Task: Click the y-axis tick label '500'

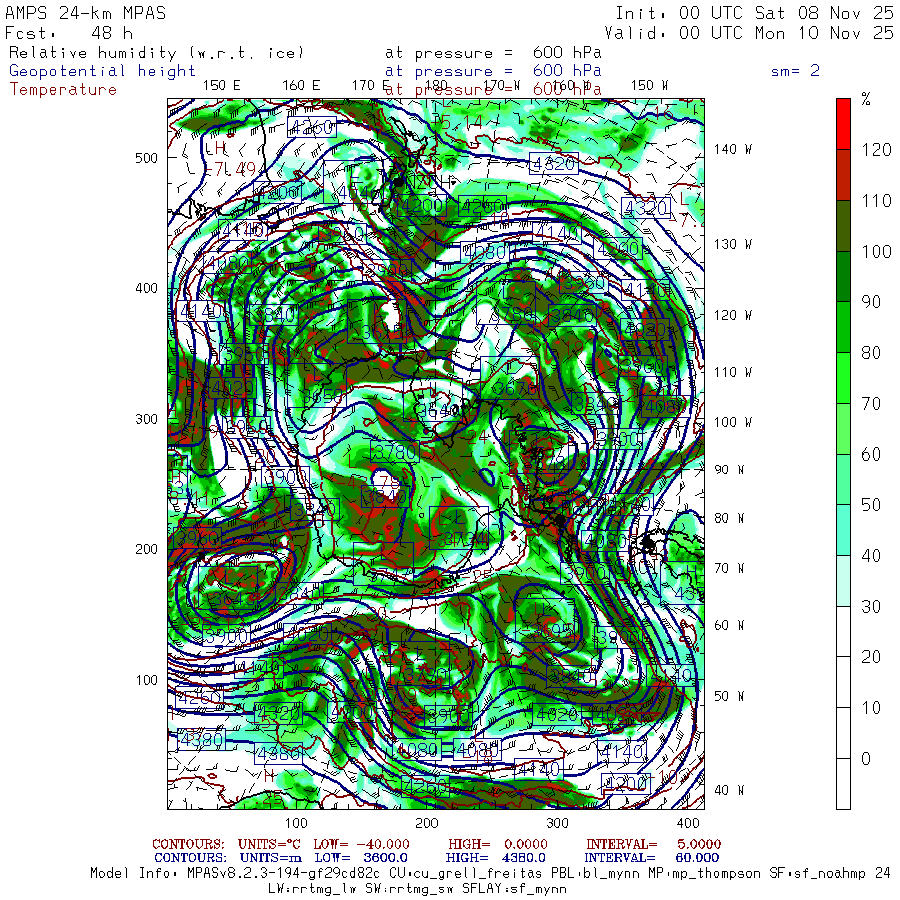Action: (146, 158)
